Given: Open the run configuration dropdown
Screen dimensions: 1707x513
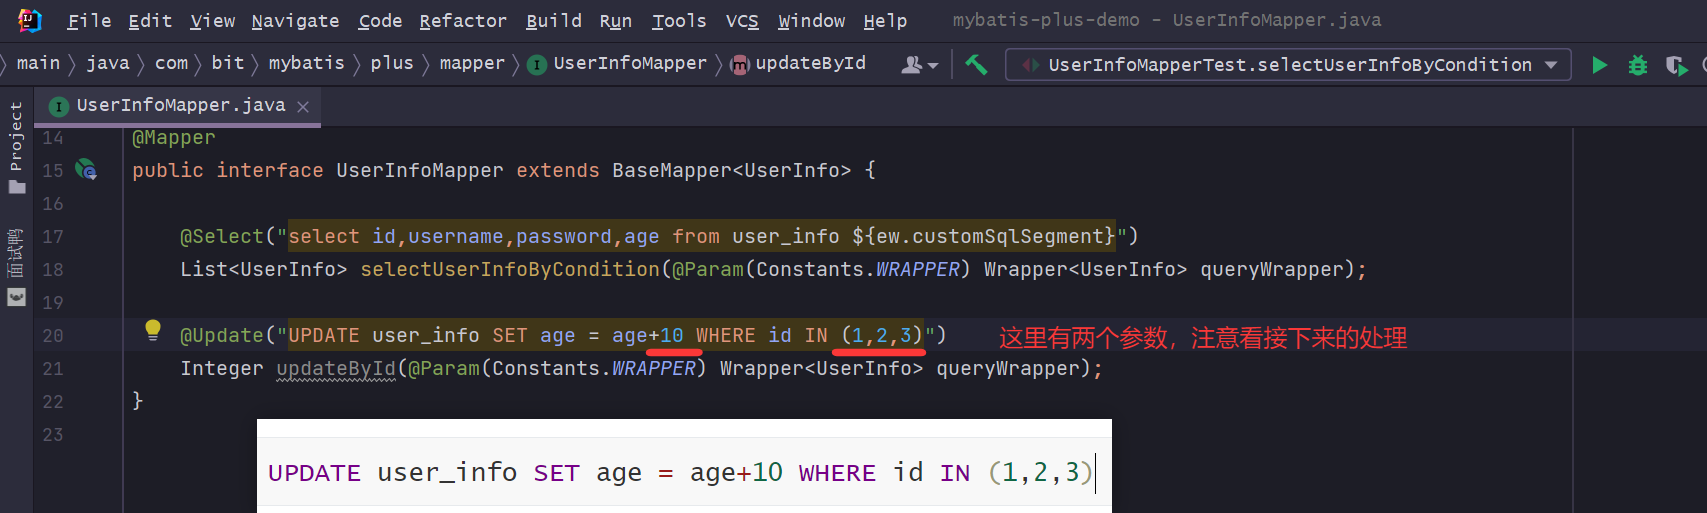Looking at the screenshot, I should (x=1288, y=65).
